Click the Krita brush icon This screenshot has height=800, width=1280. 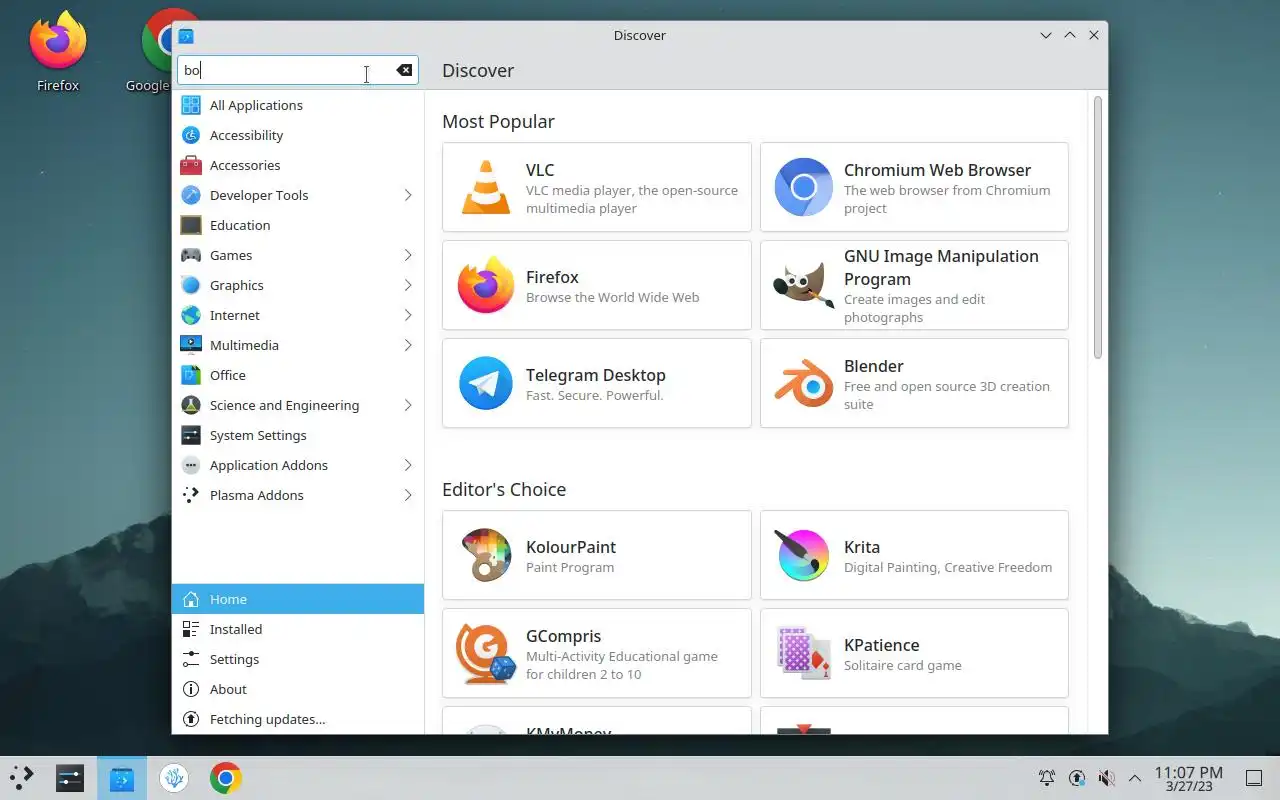coord(803,555)
